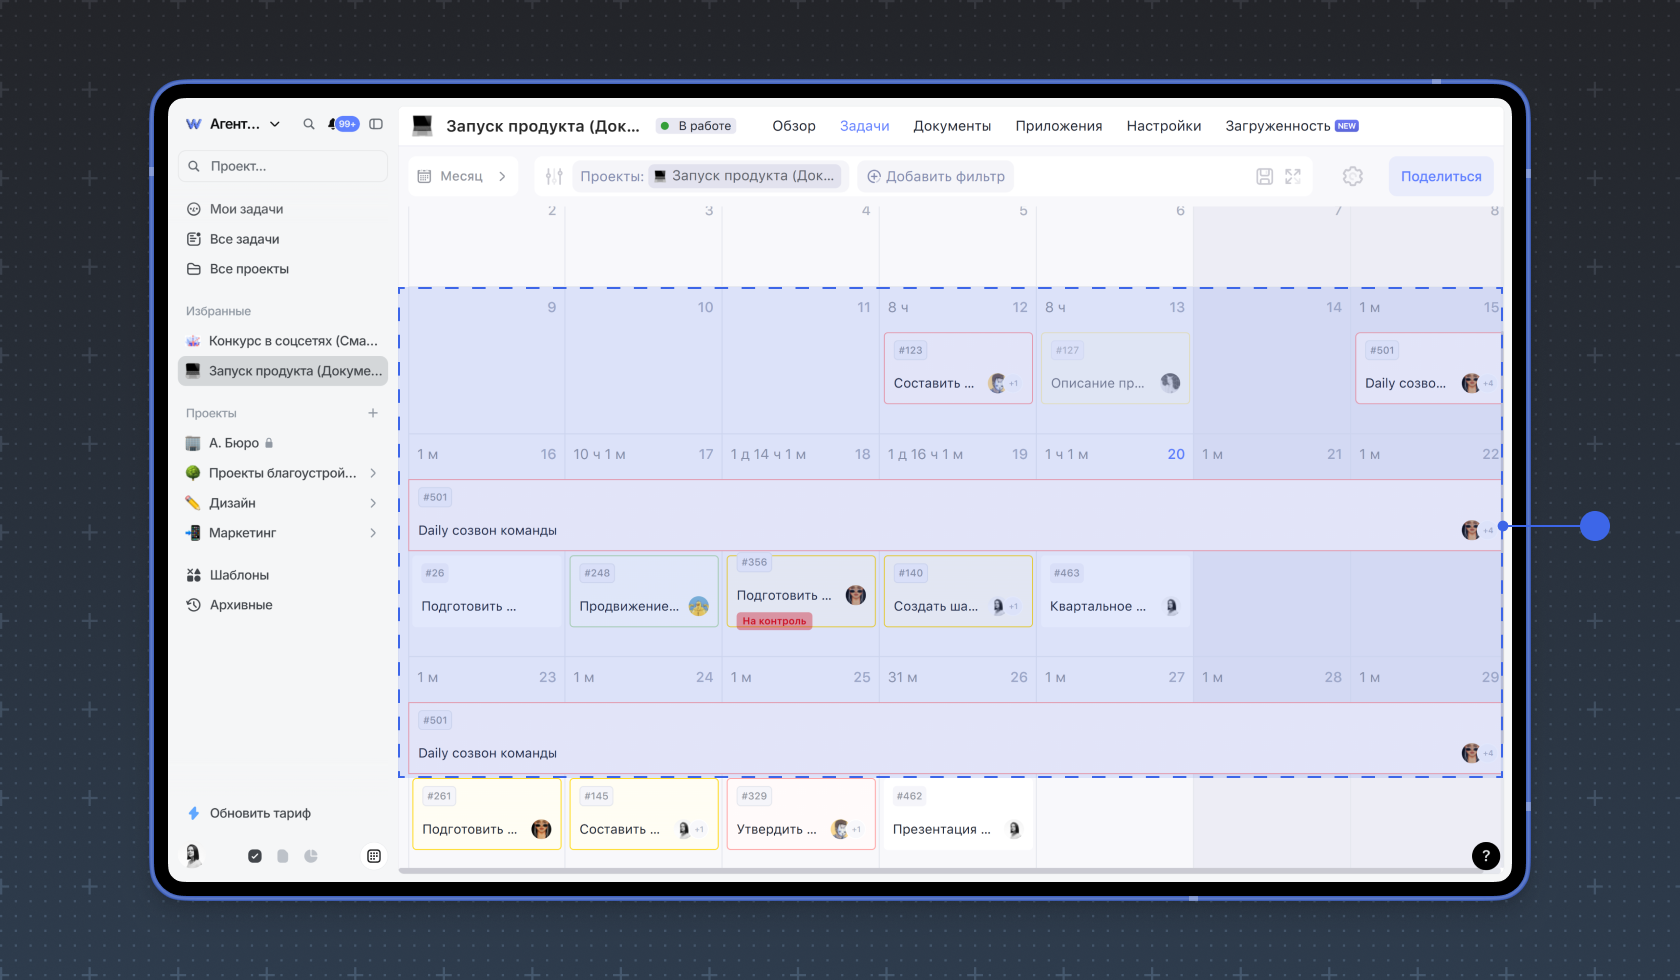Image resolution: width=1680 pixels, height=980 pixels.
Task: Save the current filter with the floppy icon
Action: click(x=1264, y=176)
